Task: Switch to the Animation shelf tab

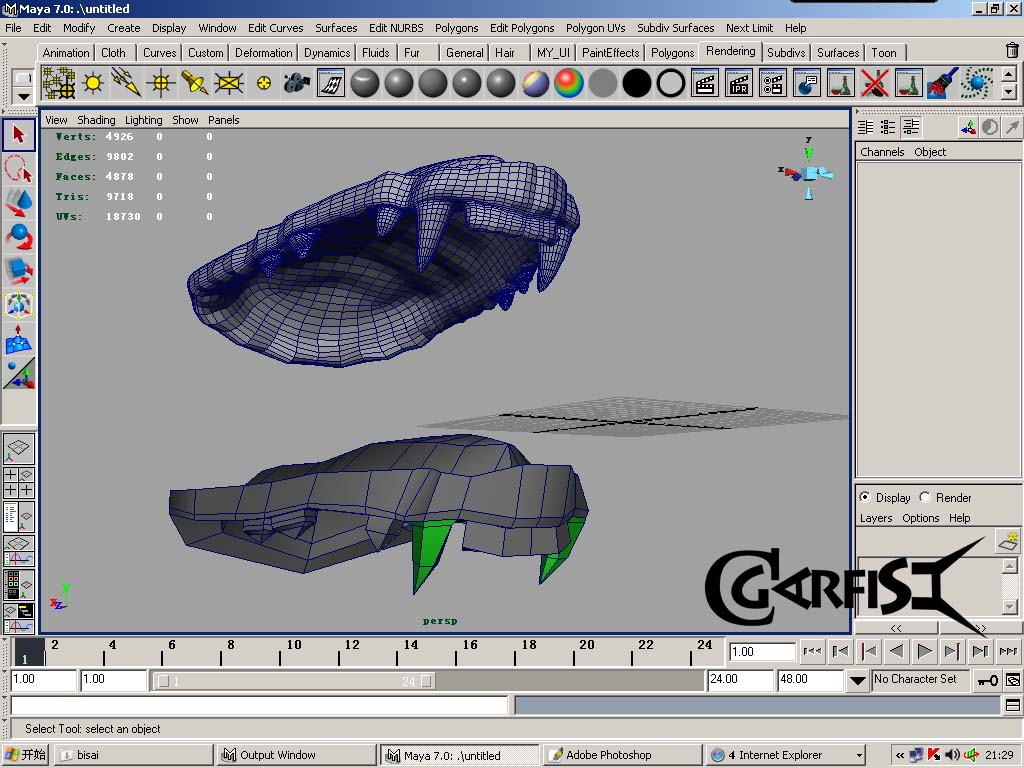Action: tap(65, 53)
